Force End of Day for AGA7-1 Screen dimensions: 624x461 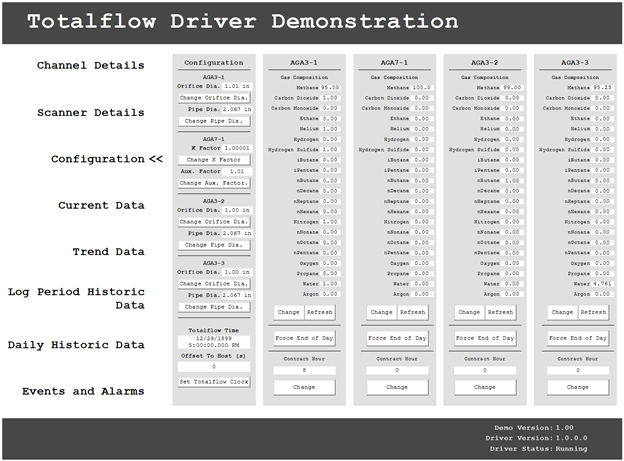[397, 338]
